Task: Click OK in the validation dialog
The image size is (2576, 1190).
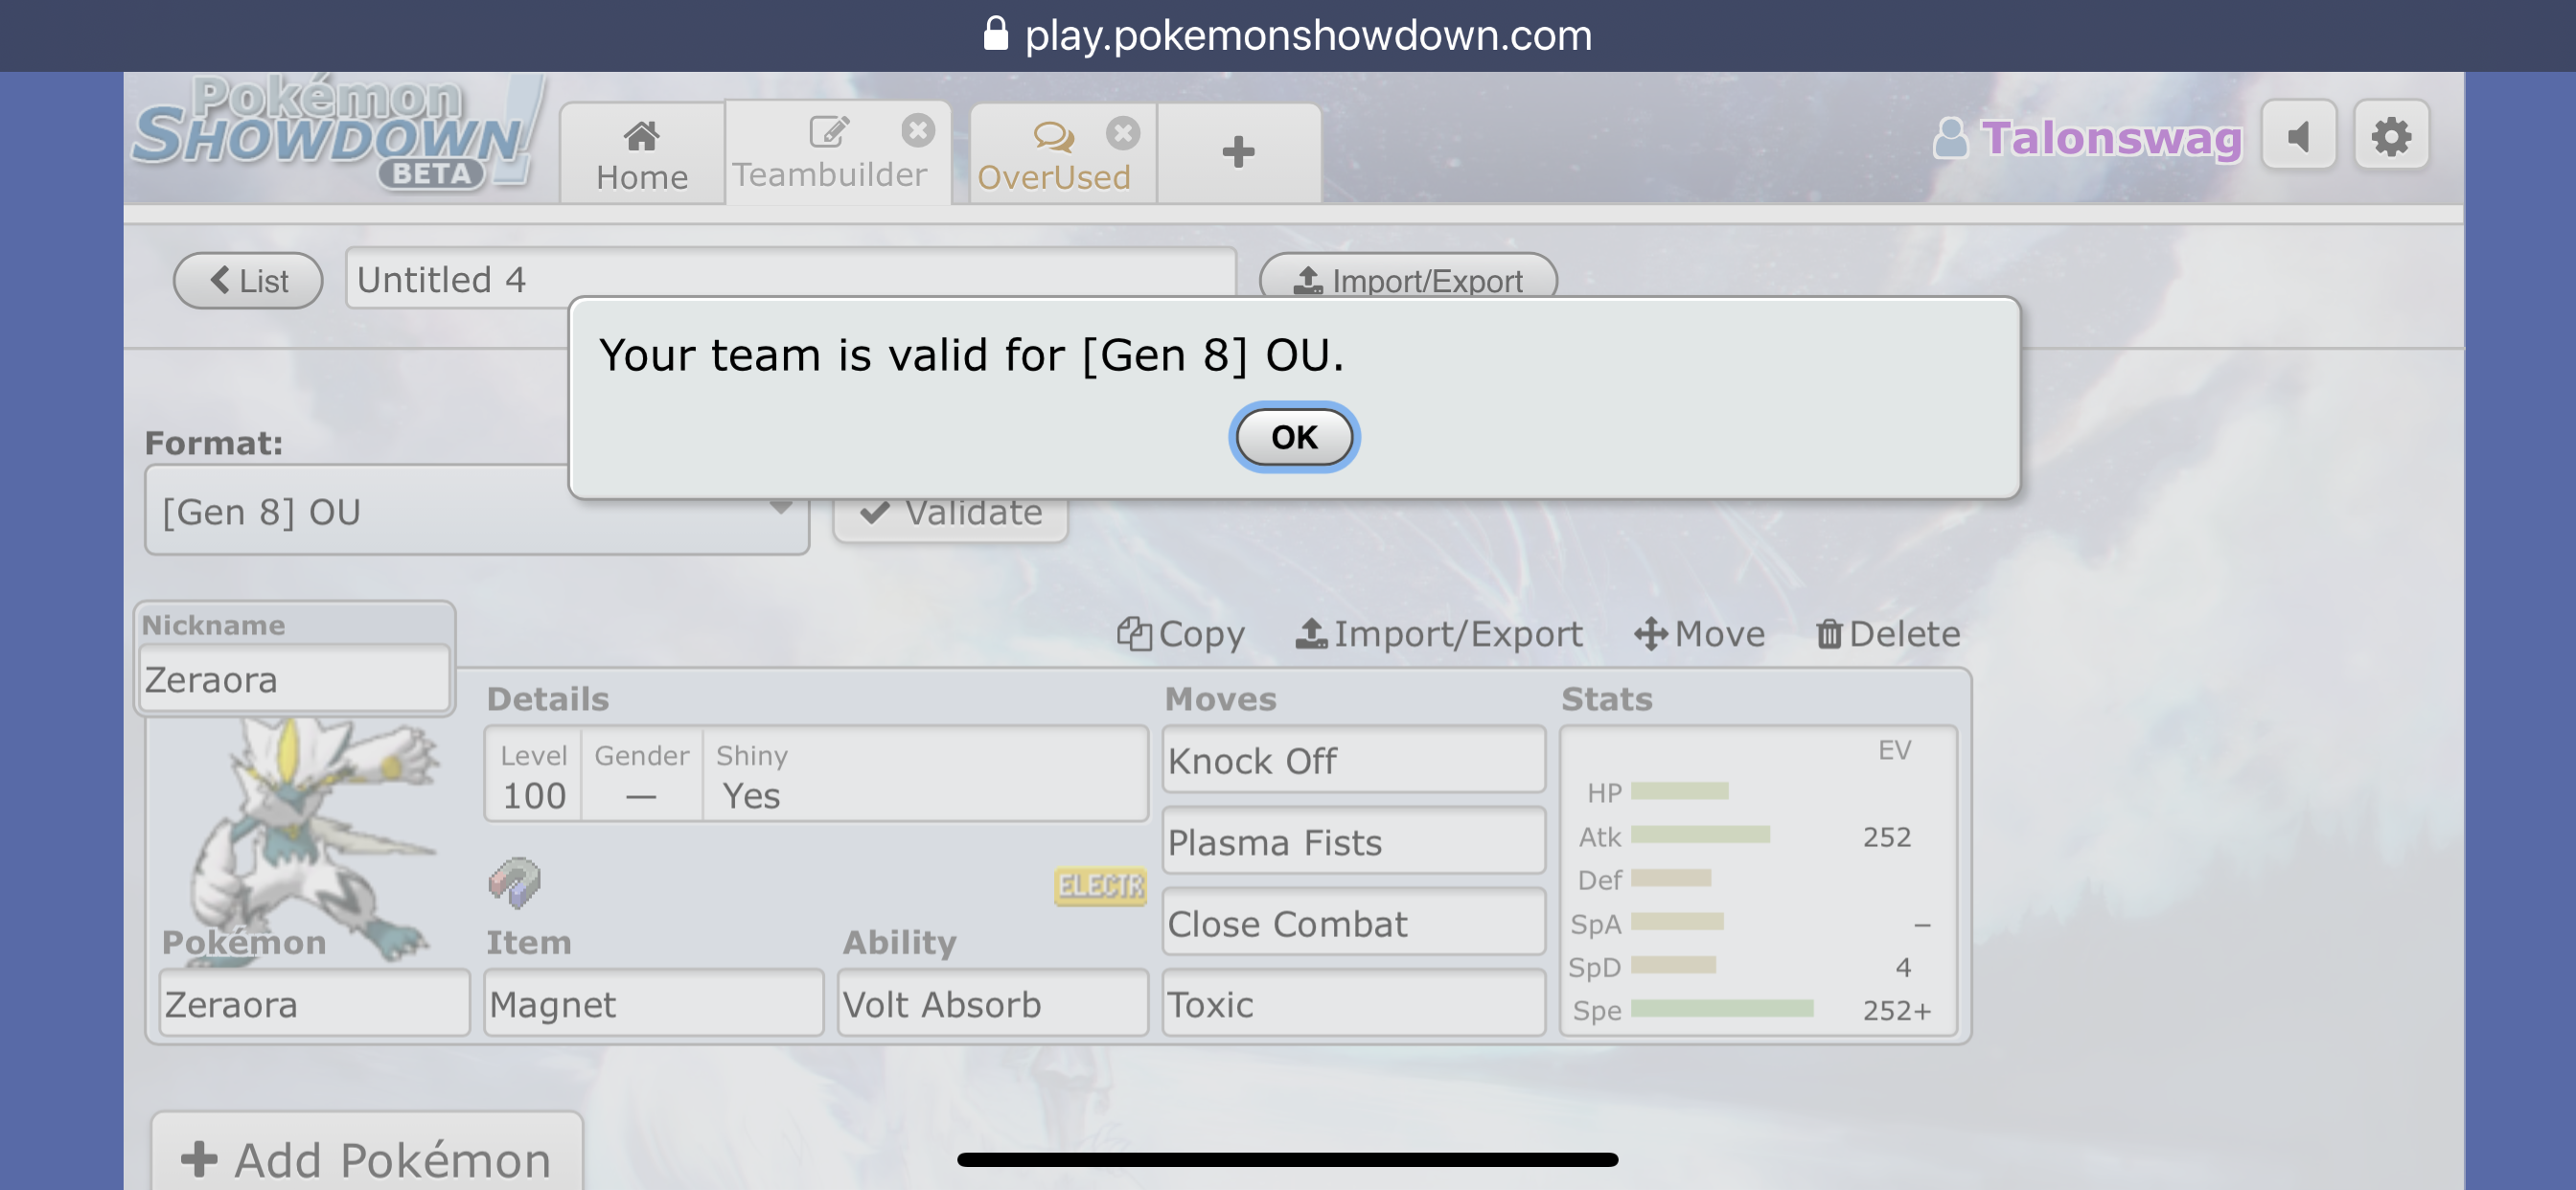Action: [x=1293, y=437]
